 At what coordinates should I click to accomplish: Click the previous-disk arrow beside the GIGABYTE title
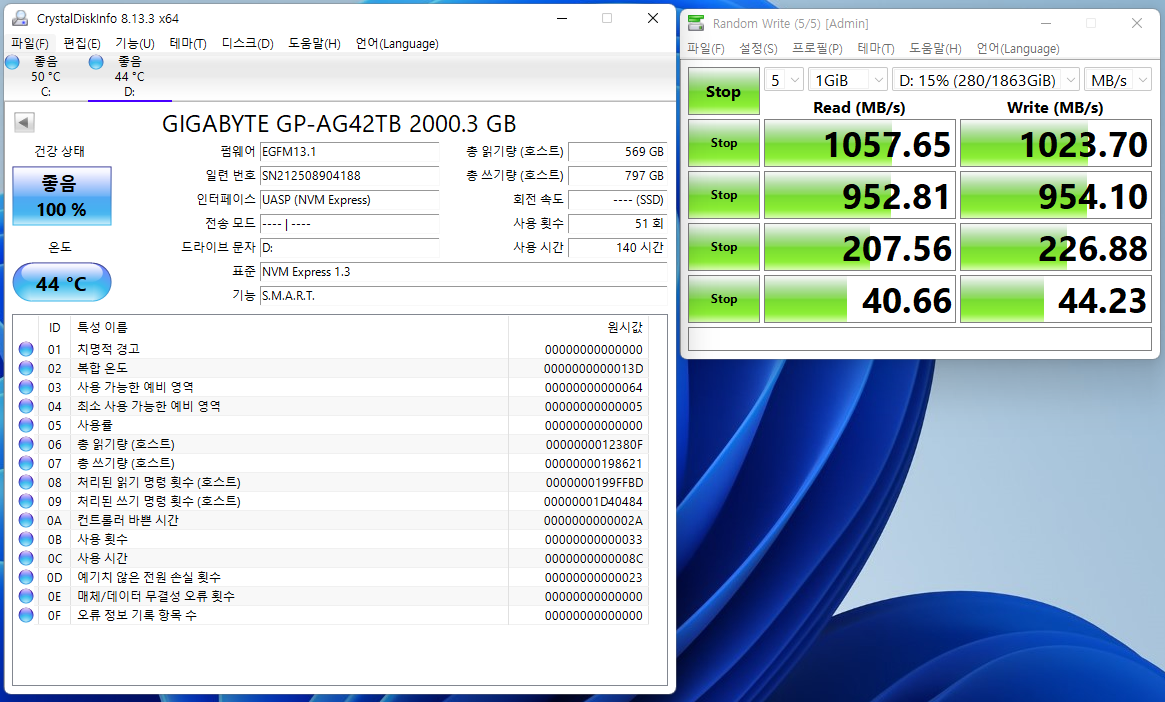point(25,123)
